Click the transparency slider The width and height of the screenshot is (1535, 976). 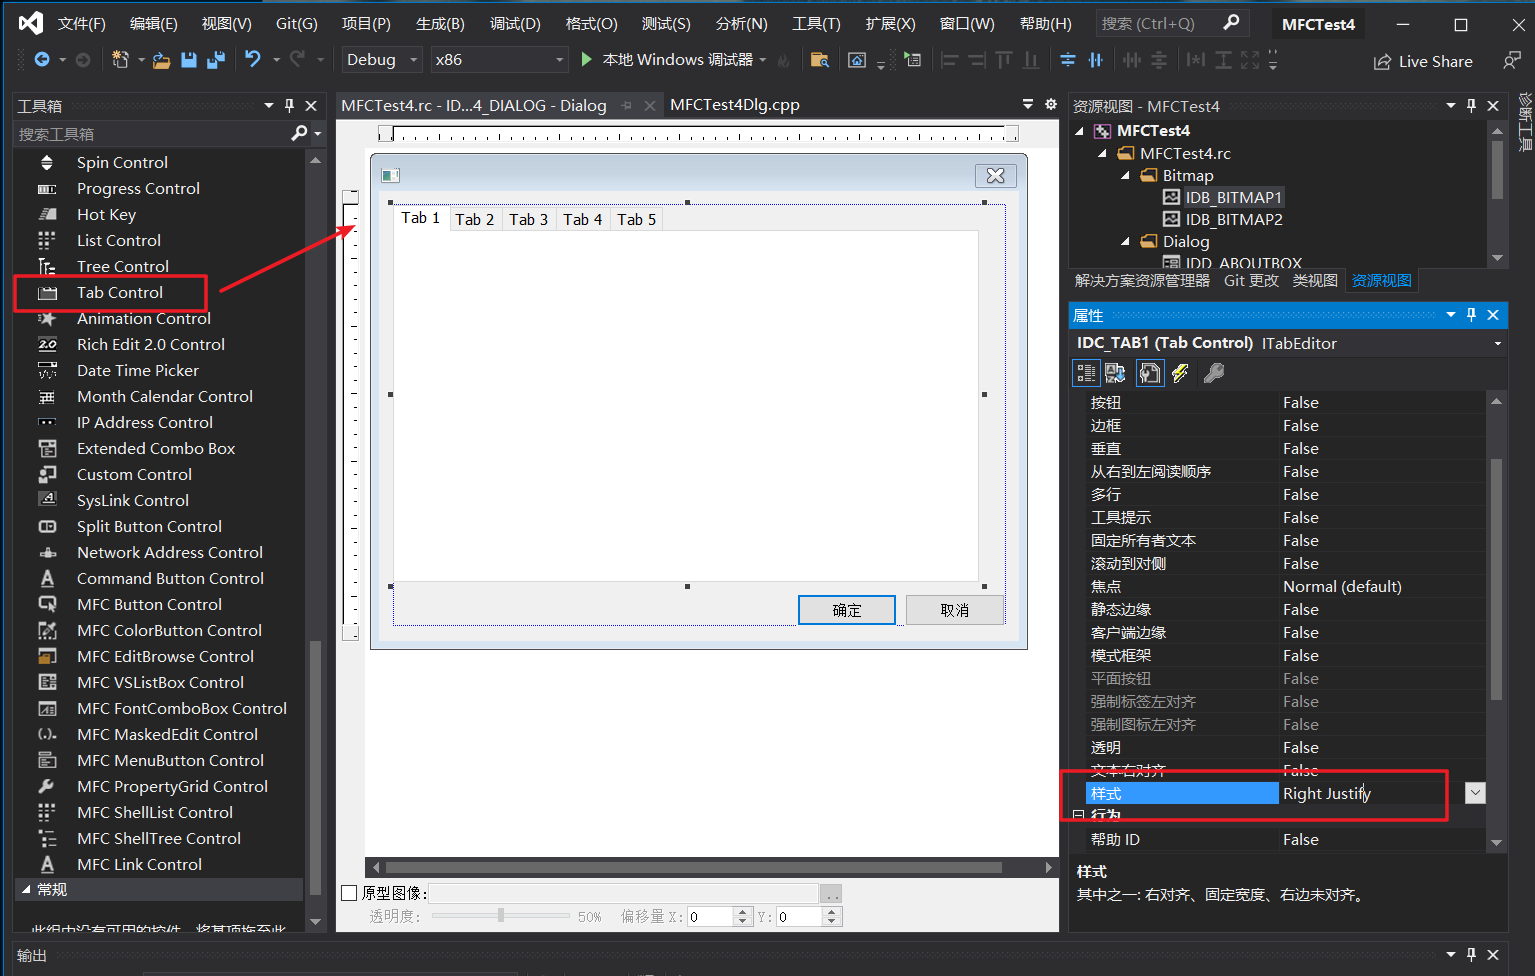click(x=501, y=916)
